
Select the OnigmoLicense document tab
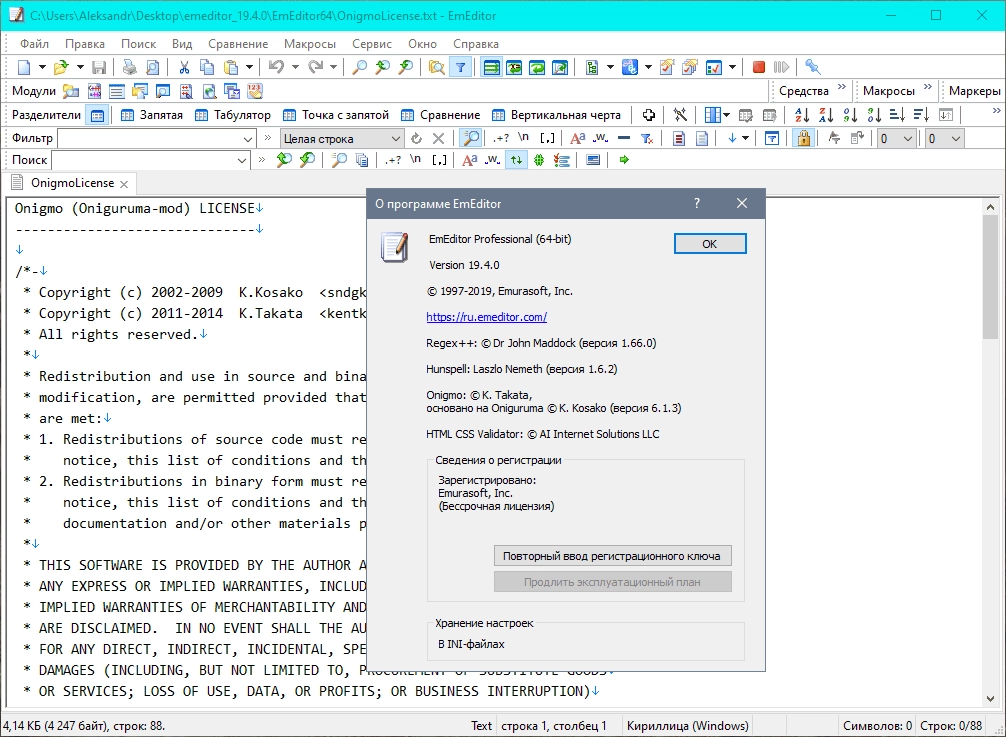click(x=71, y=183)
